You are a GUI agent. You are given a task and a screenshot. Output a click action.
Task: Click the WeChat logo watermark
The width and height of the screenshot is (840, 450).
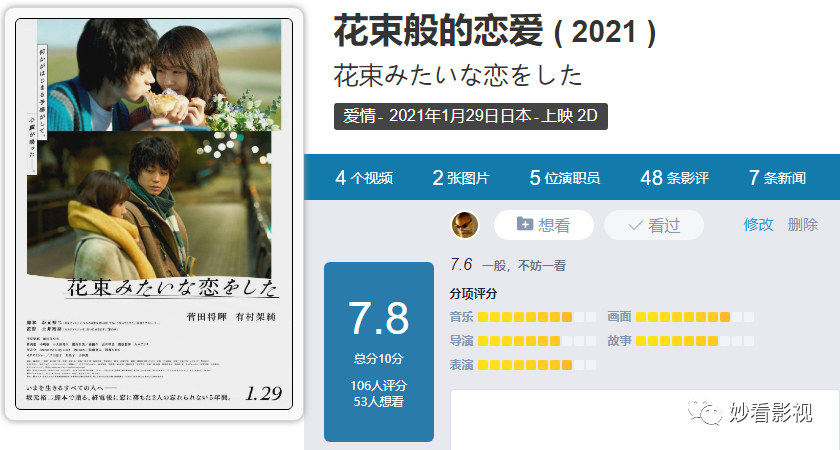tap(705, 411)
